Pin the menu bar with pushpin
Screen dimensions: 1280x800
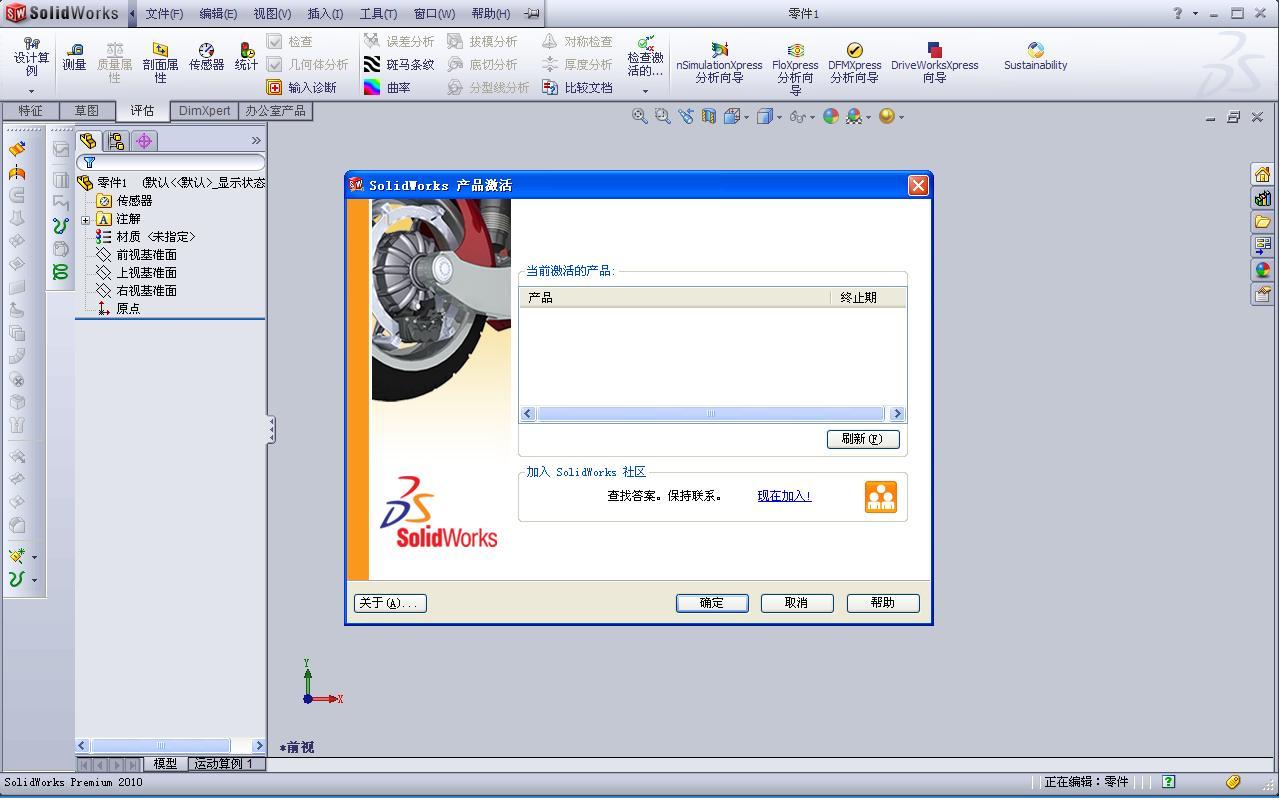tap(532, 13)
